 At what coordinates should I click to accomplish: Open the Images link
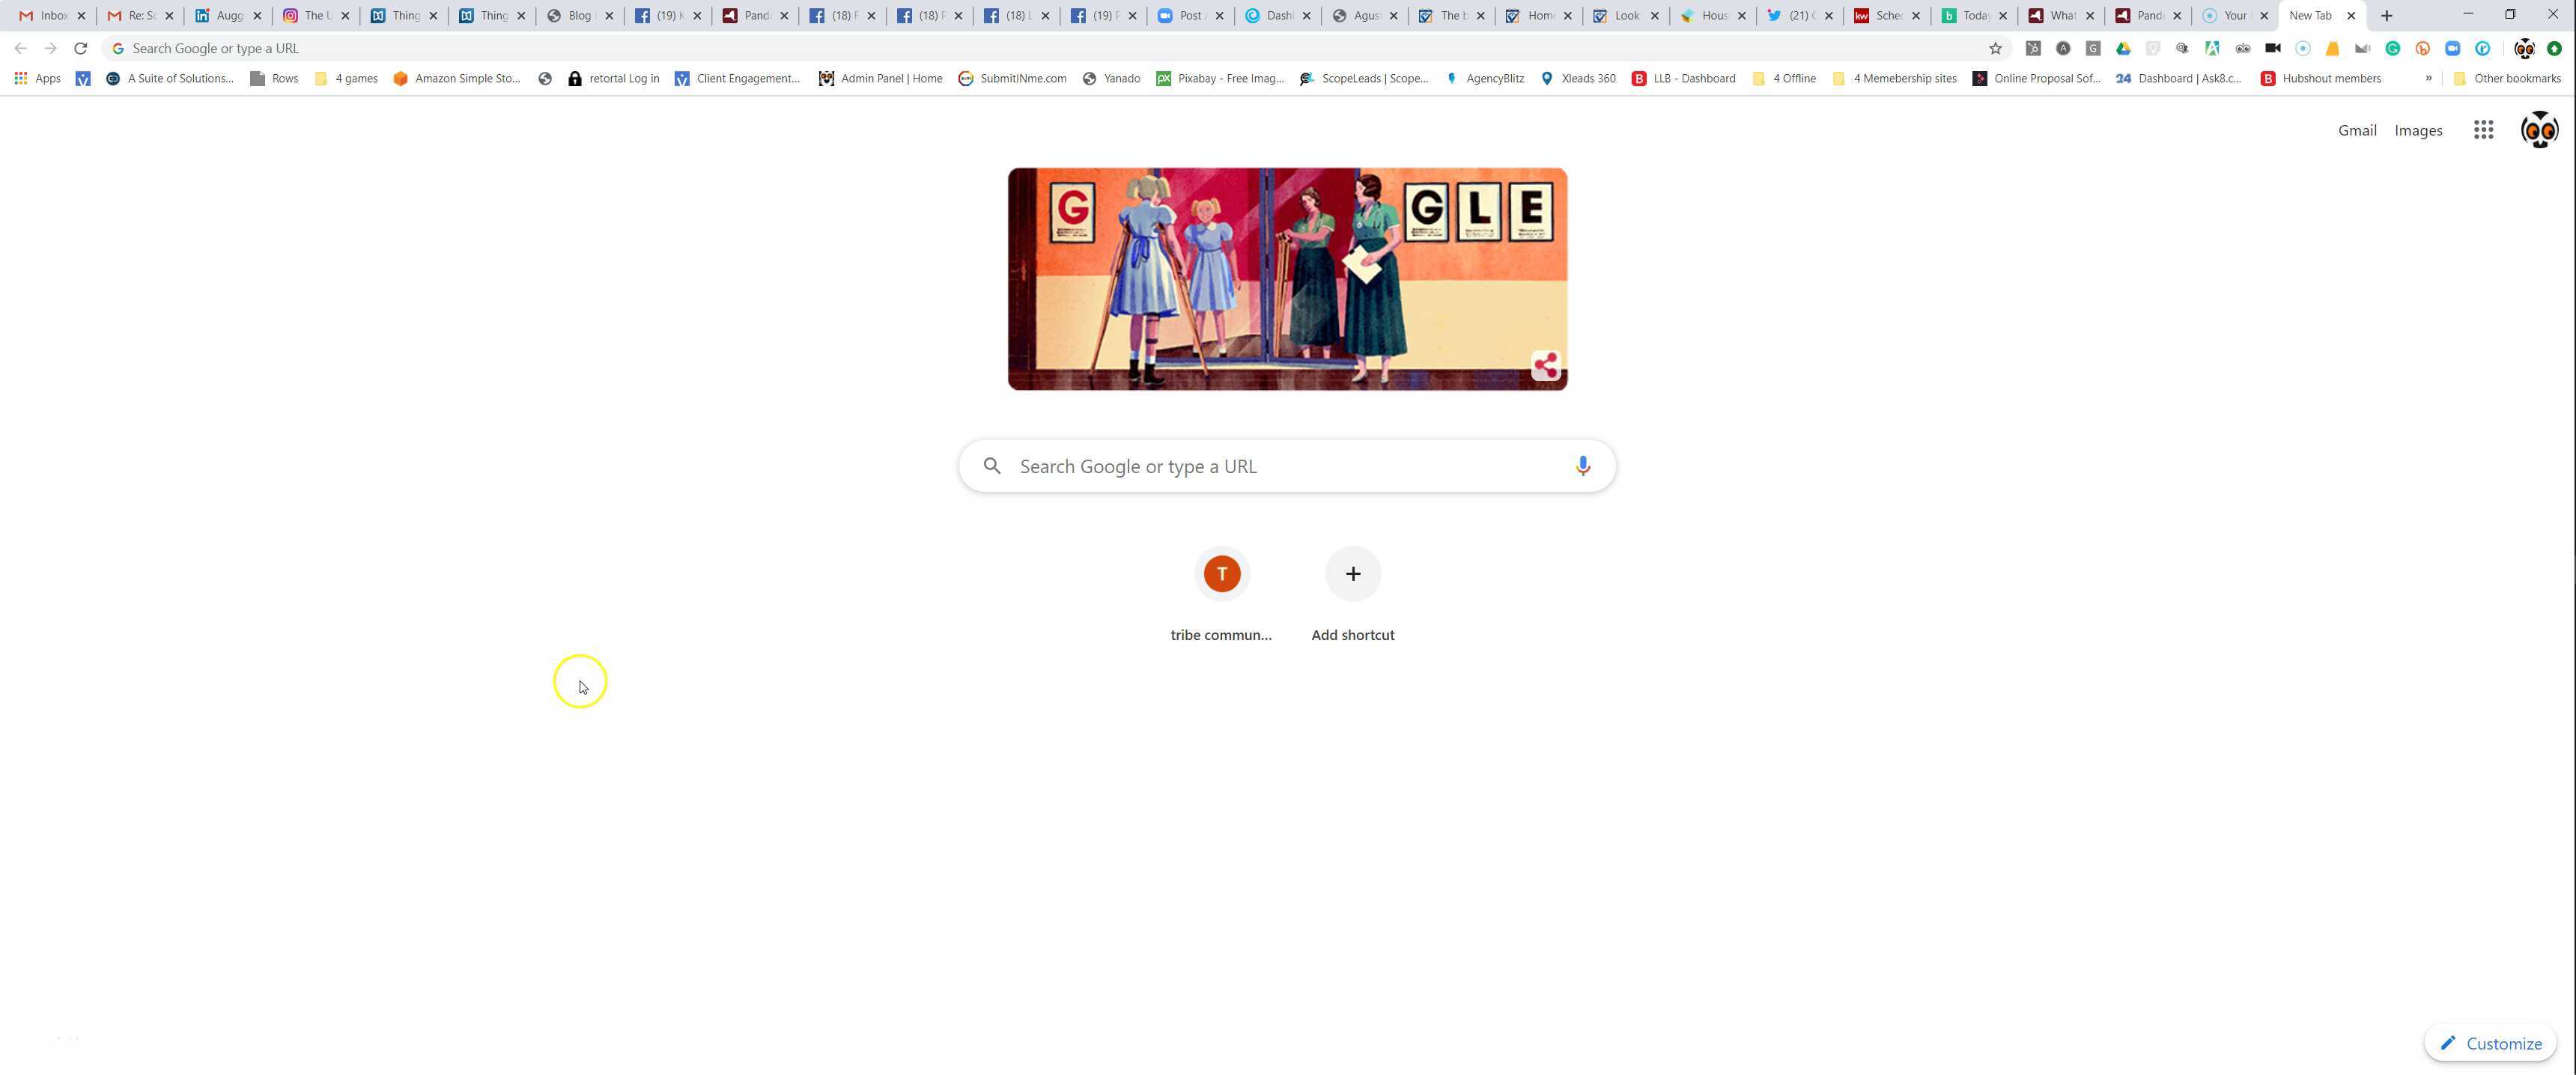2418,130
